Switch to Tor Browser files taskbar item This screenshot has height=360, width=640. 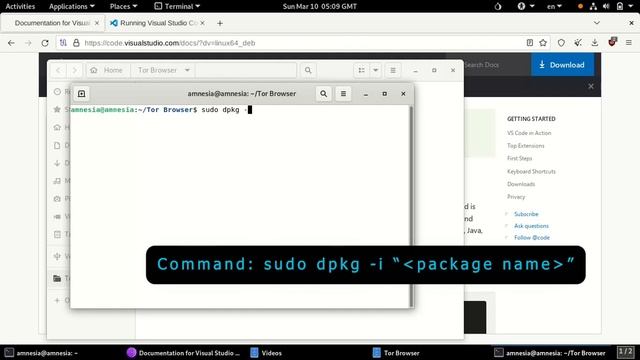(x=396, y=353)
